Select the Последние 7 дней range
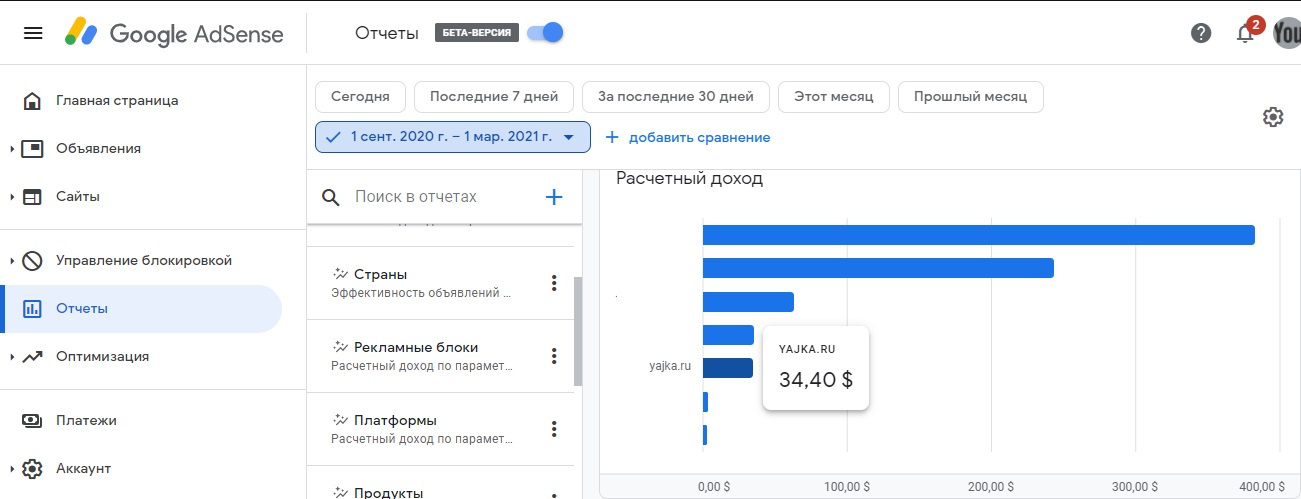1301x499 pixels. point(494,97)
